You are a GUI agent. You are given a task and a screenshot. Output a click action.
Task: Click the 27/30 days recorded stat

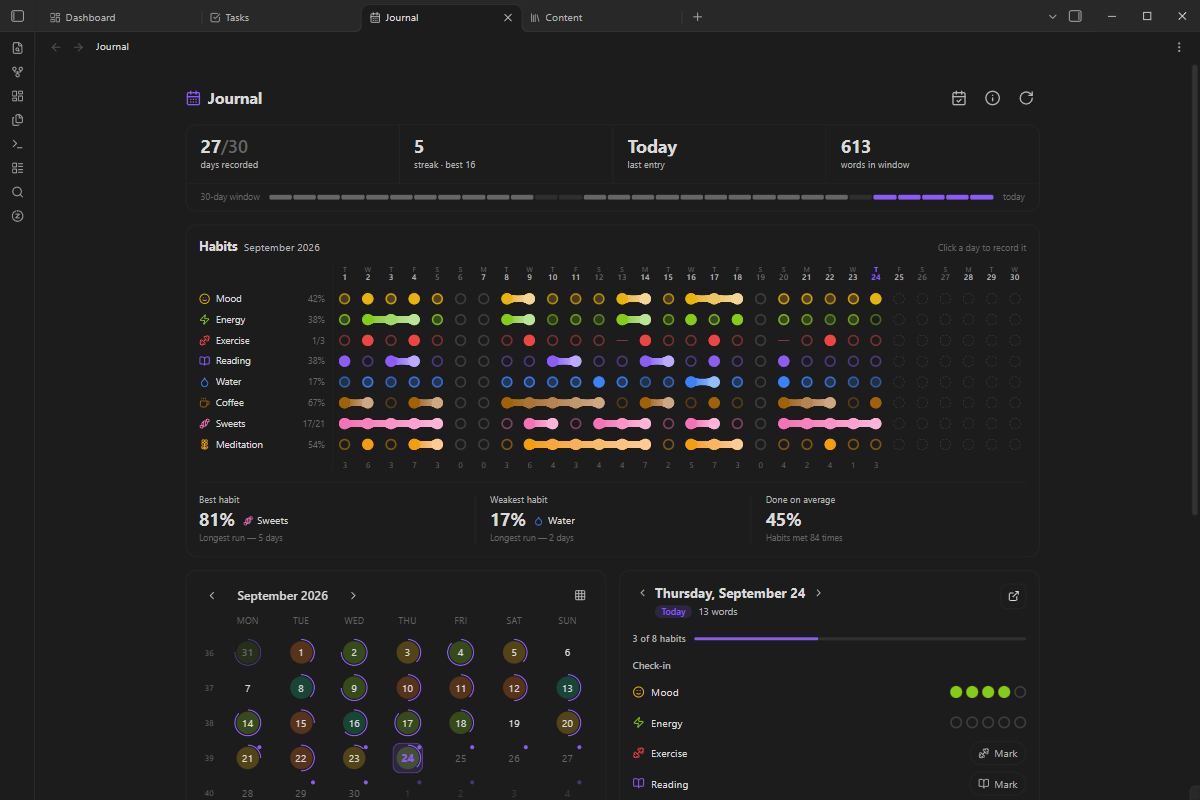click(293, 154)
